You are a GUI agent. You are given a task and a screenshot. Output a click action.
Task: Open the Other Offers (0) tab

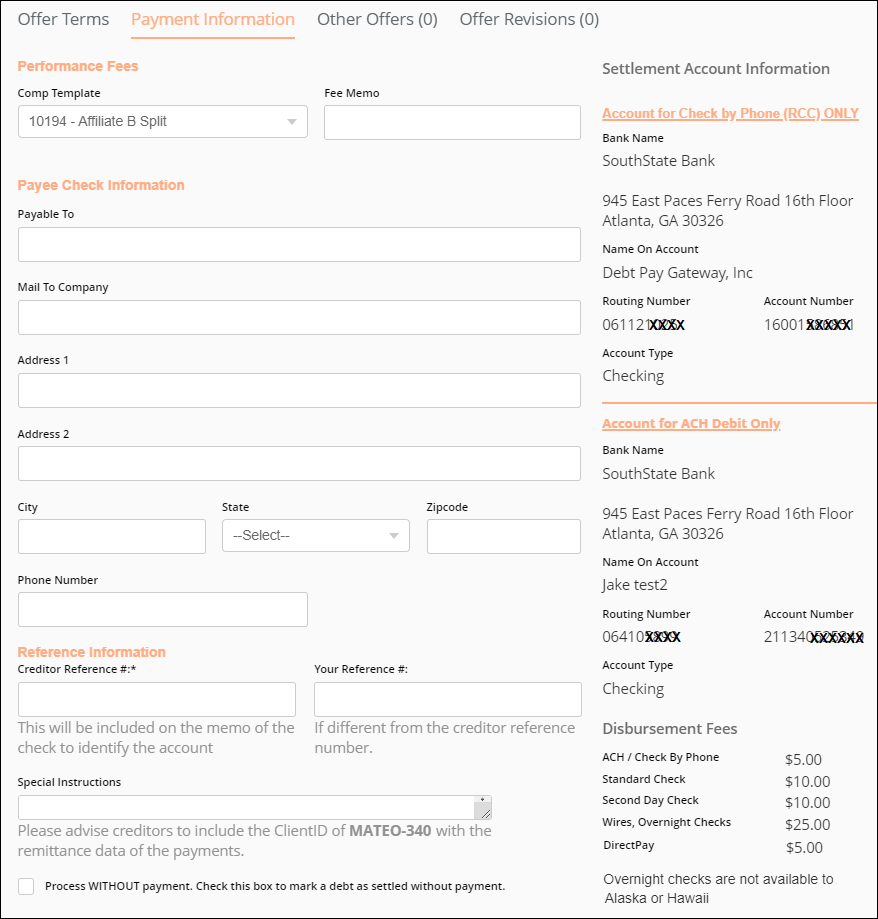(x=377, y=19)
